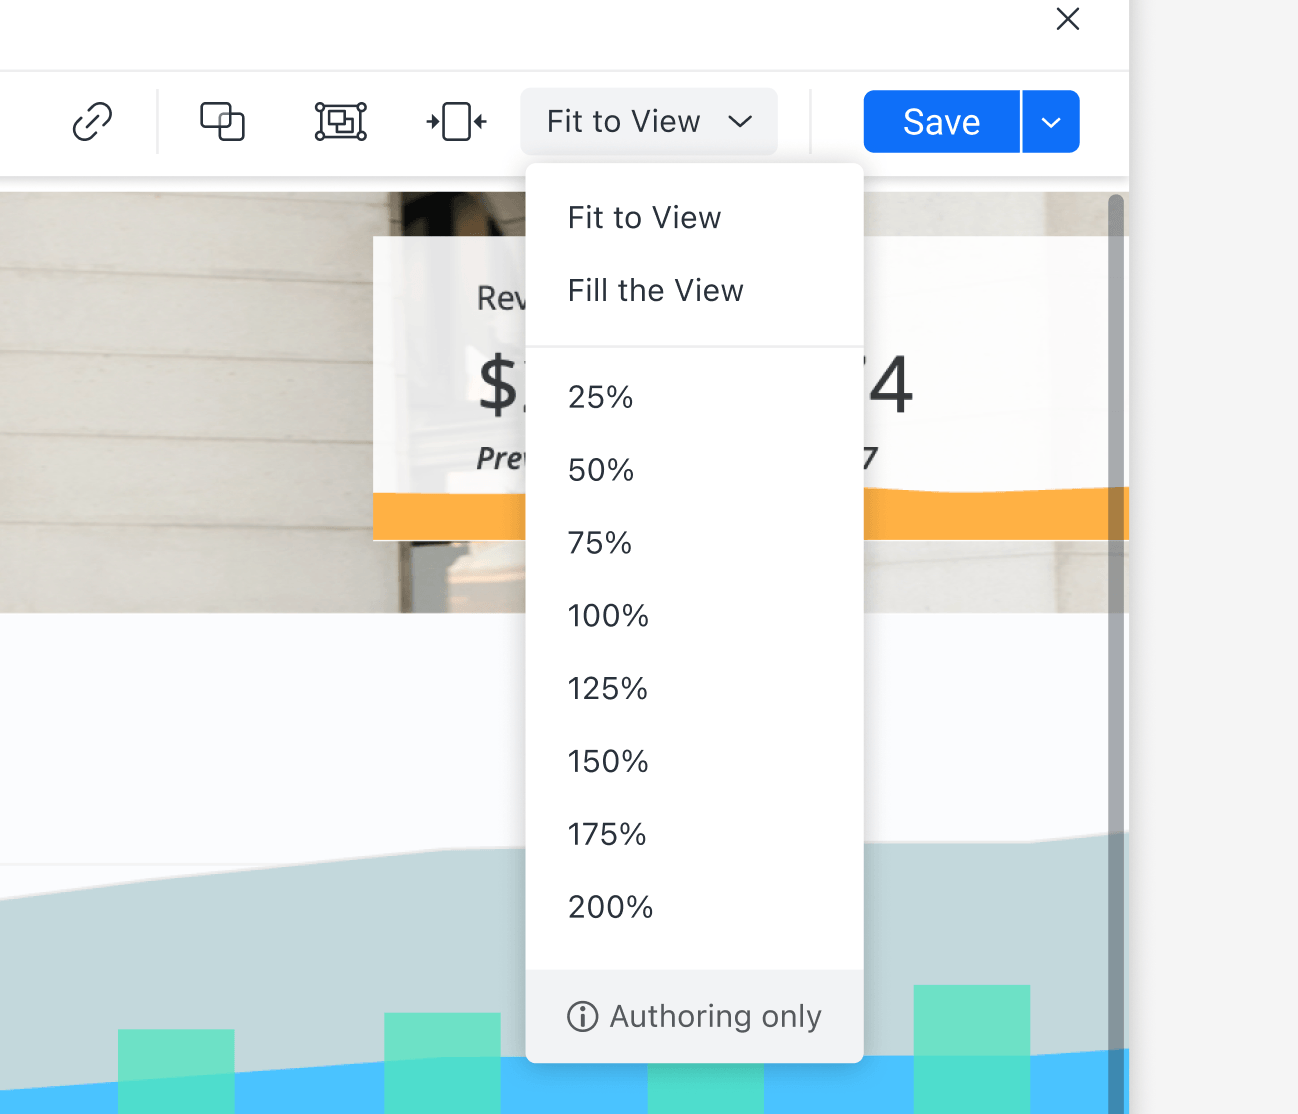The image size is (1298, 1114).
Task: Click the Save button
Action: [940, 121]
